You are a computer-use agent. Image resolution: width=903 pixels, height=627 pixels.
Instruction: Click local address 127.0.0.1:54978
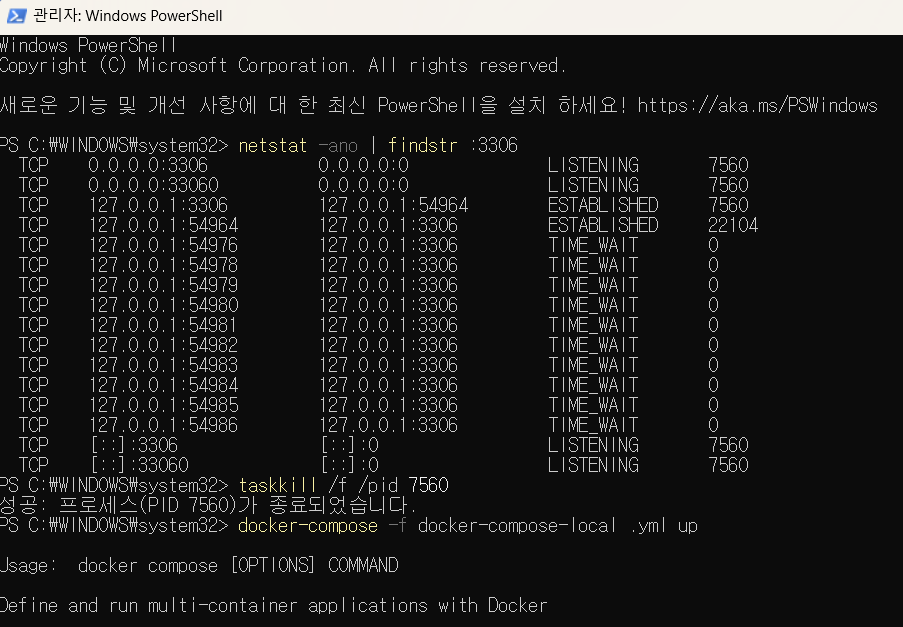click(x=163, y=265)
